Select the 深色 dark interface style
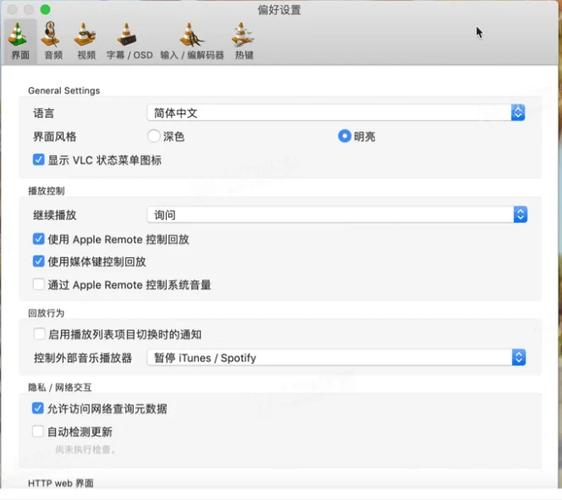 click(x=154, y=136)
